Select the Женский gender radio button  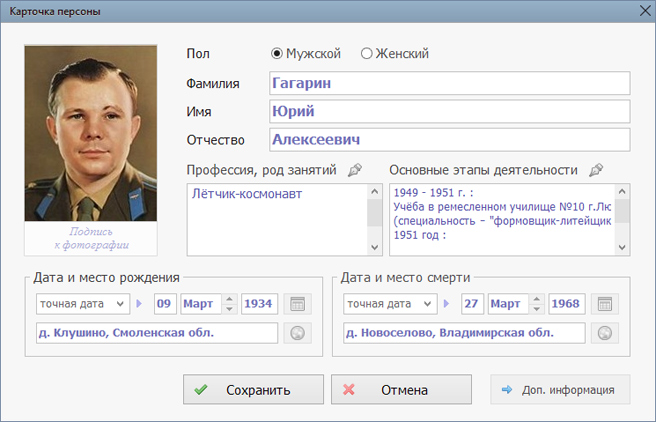366,54
